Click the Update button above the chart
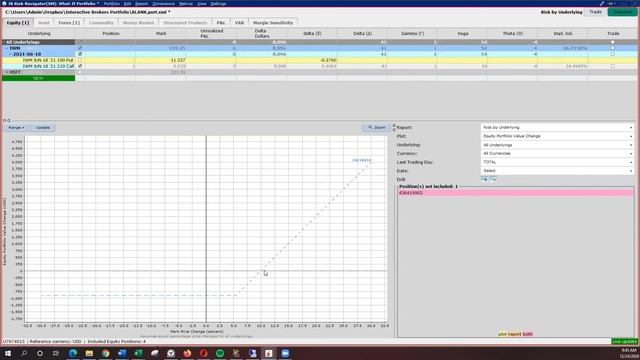 [43, 127]
